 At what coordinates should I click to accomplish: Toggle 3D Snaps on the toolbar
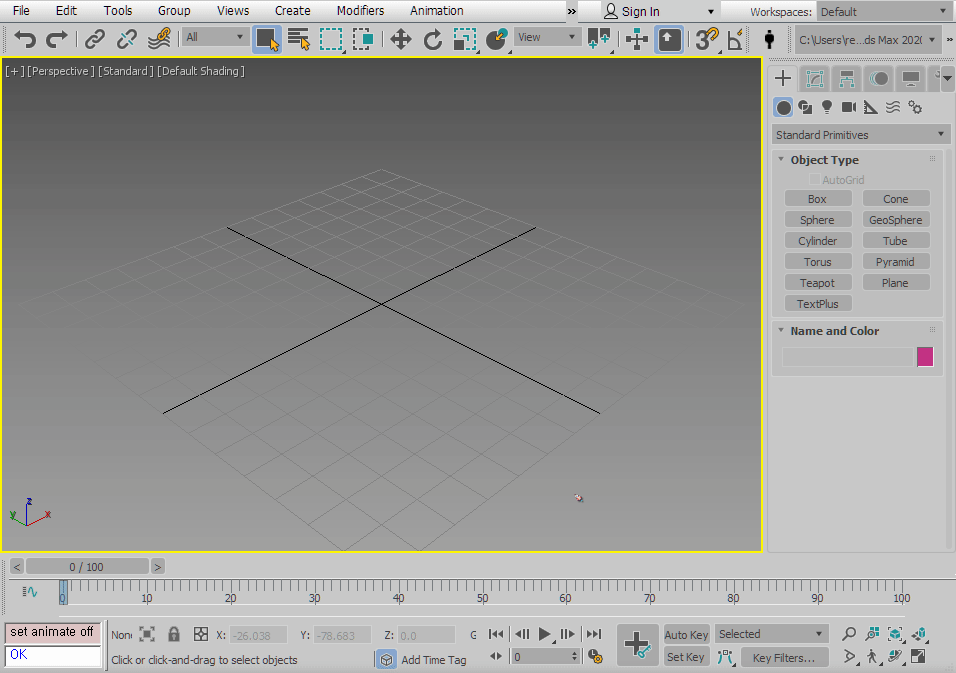707,40
